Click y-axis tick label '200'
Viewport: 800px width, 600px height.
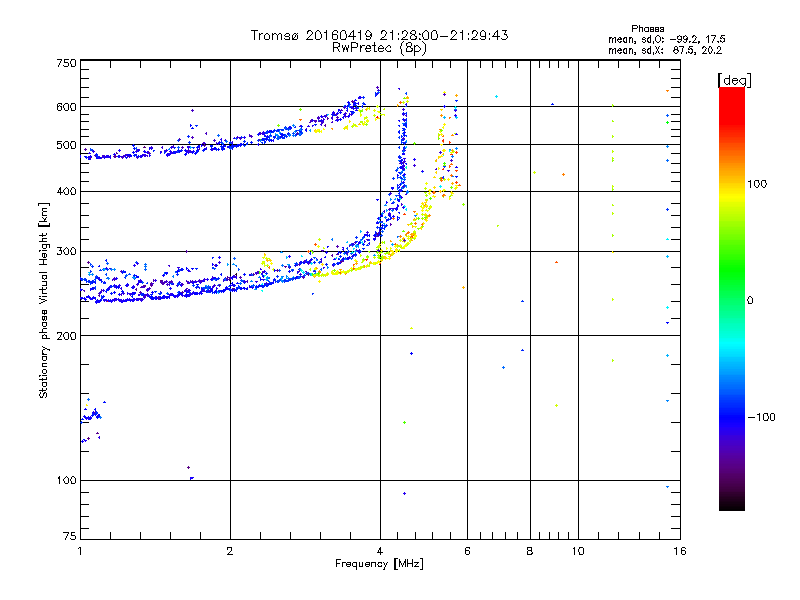coord(66,336)
